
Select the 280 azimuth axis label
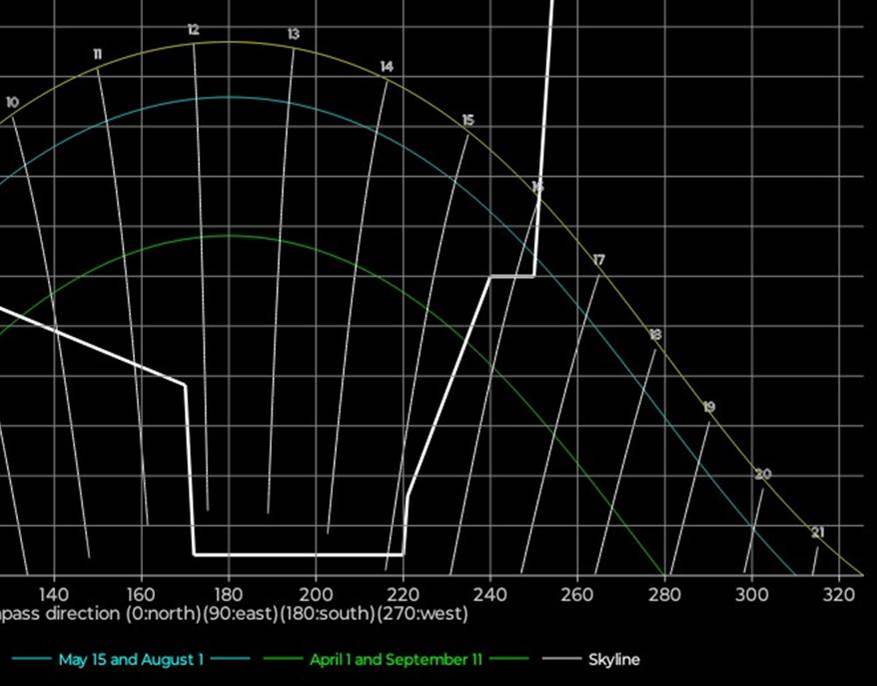point(665,594)
